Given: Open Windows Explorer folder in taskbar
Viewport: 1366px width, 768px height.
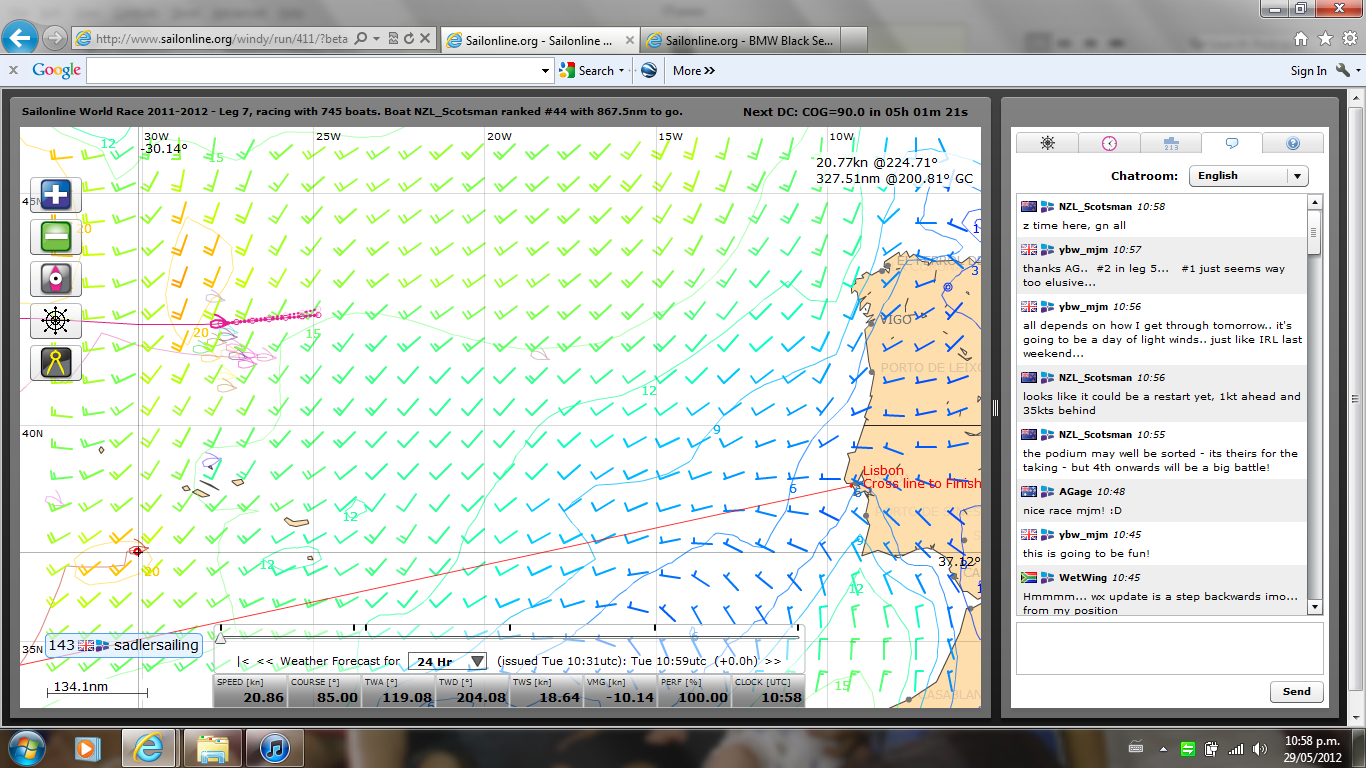Looking at the screenshot, I should pyautogui.click(x=213, y=747).
